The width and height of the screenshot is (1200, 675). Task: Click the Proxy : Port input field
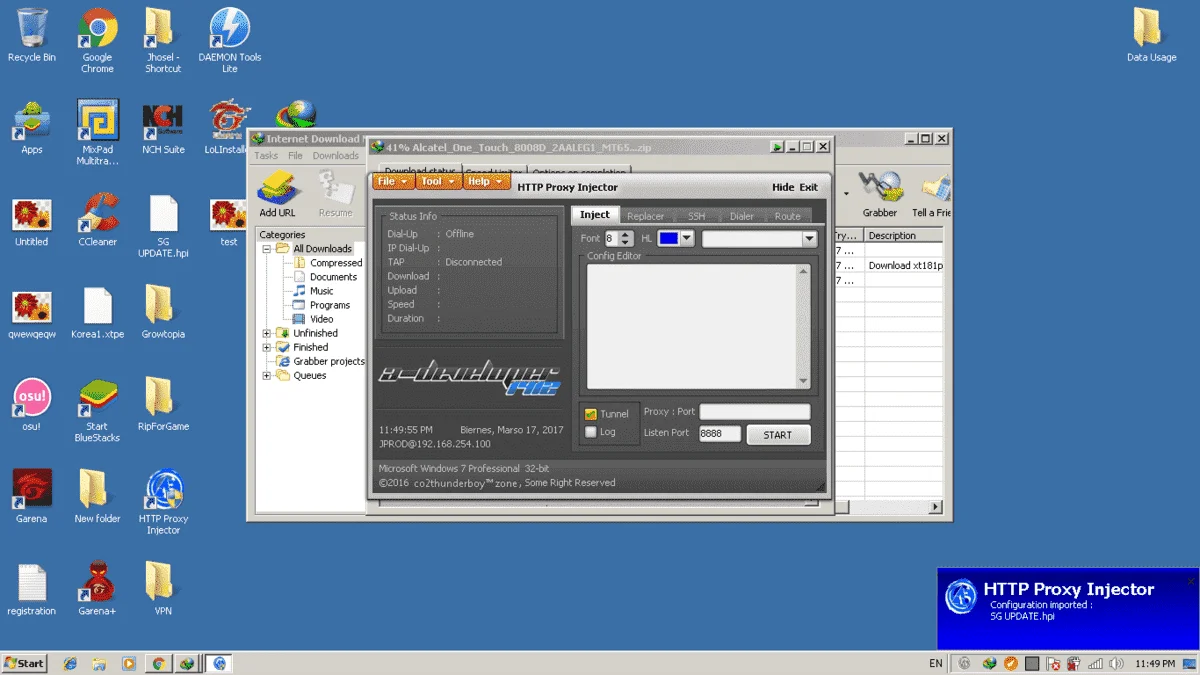pos(755,412)
